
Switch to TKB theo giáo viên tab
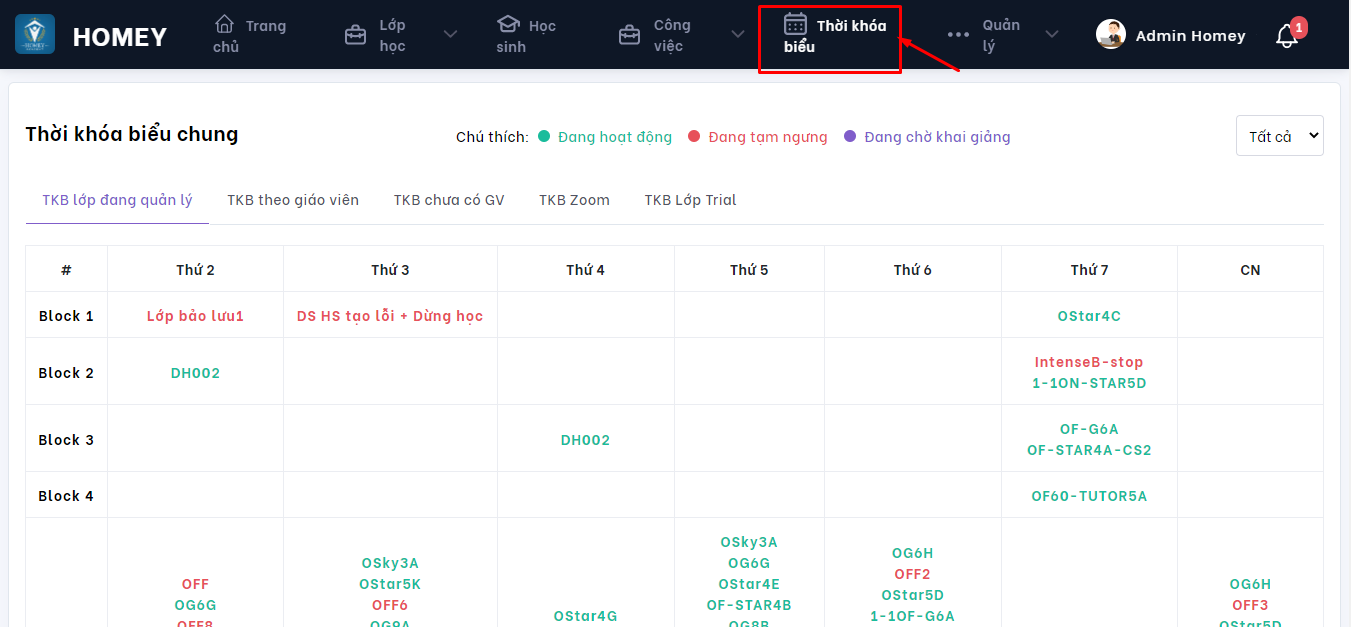[293, 200]
